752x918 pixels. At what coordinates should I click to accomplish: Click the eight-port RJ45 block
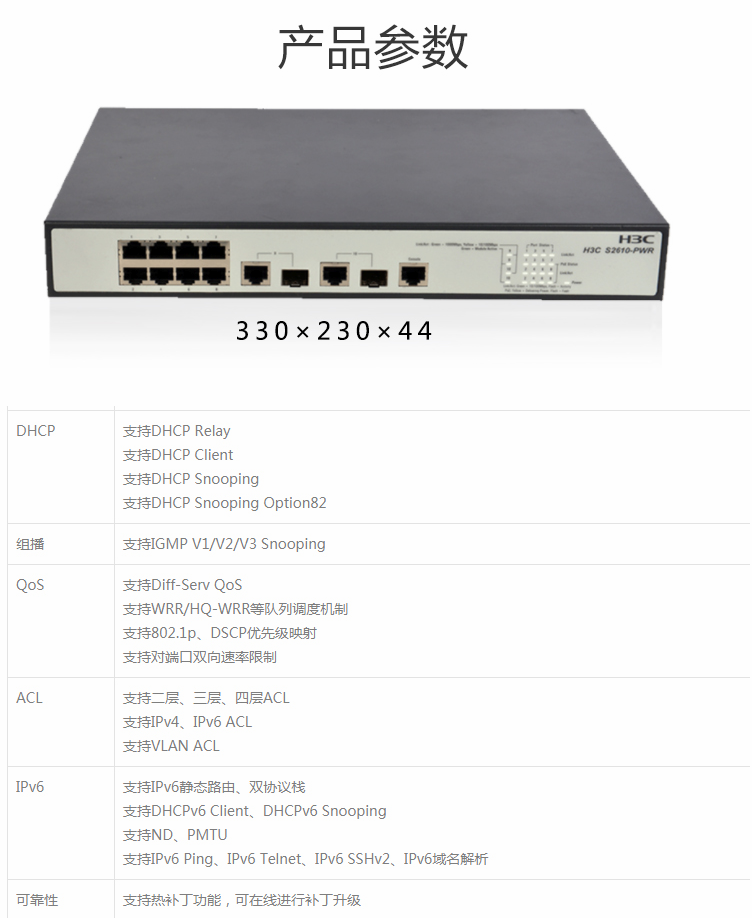click(173, 264)
